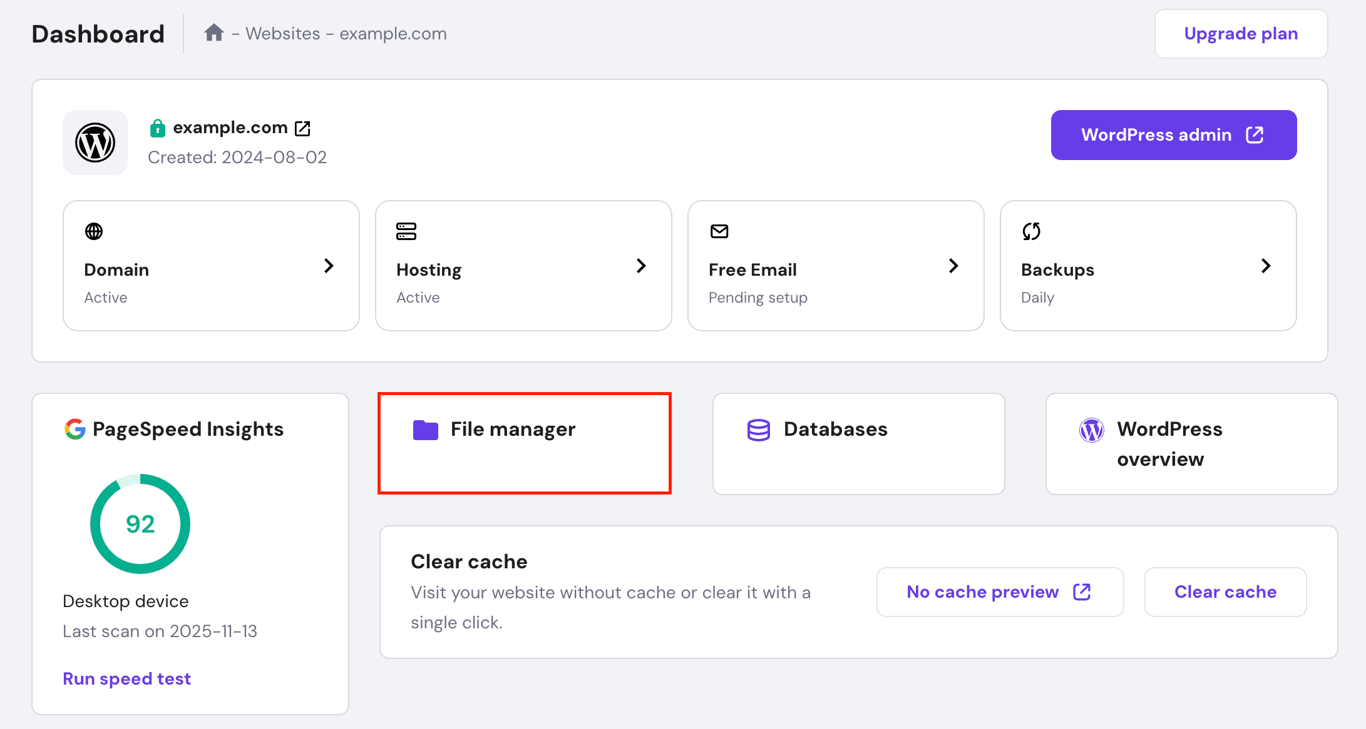Open the WordPress admin panel
Image resolution: width=1366 pixels, height=729 pixels.
coord(1173,134)
